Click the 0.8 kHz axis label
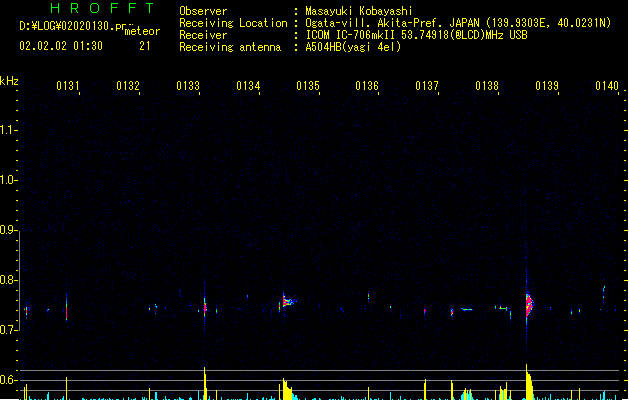Screen dimensions: 629x400 coord(8,280)
